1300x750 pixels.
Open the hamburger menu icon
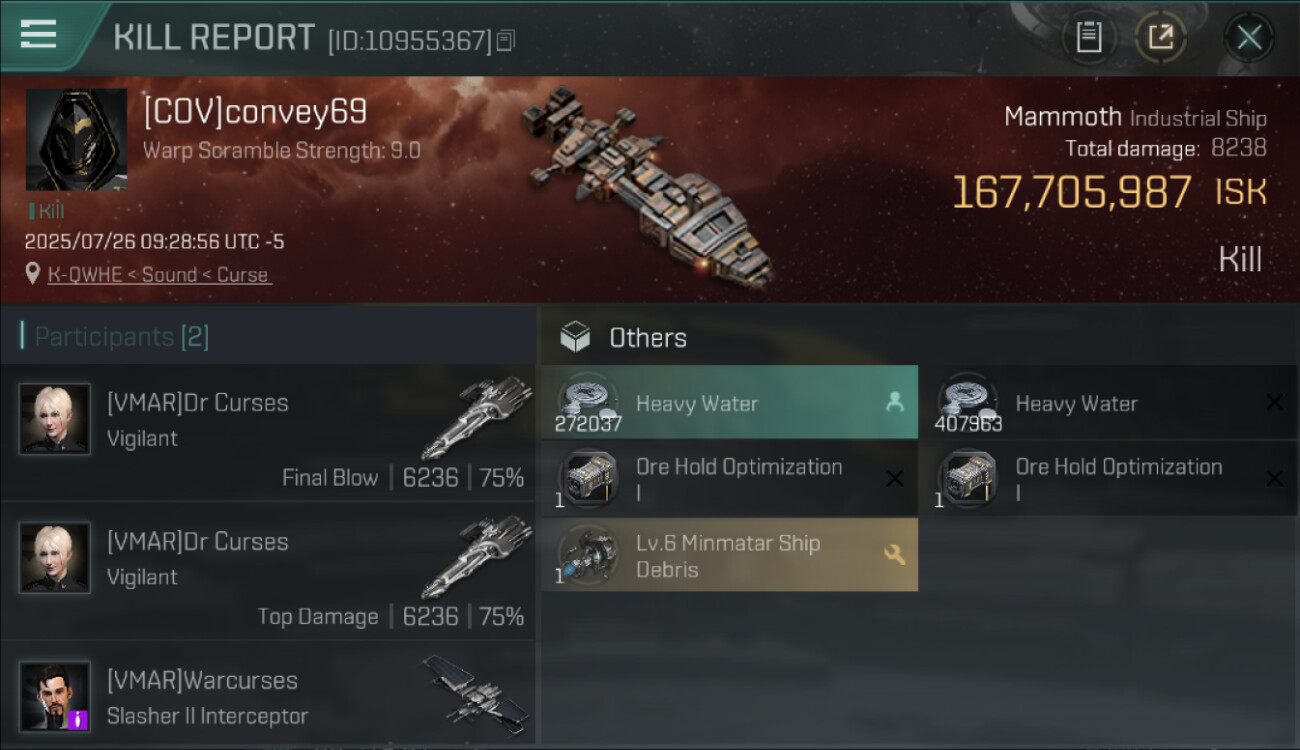point(39,34)
